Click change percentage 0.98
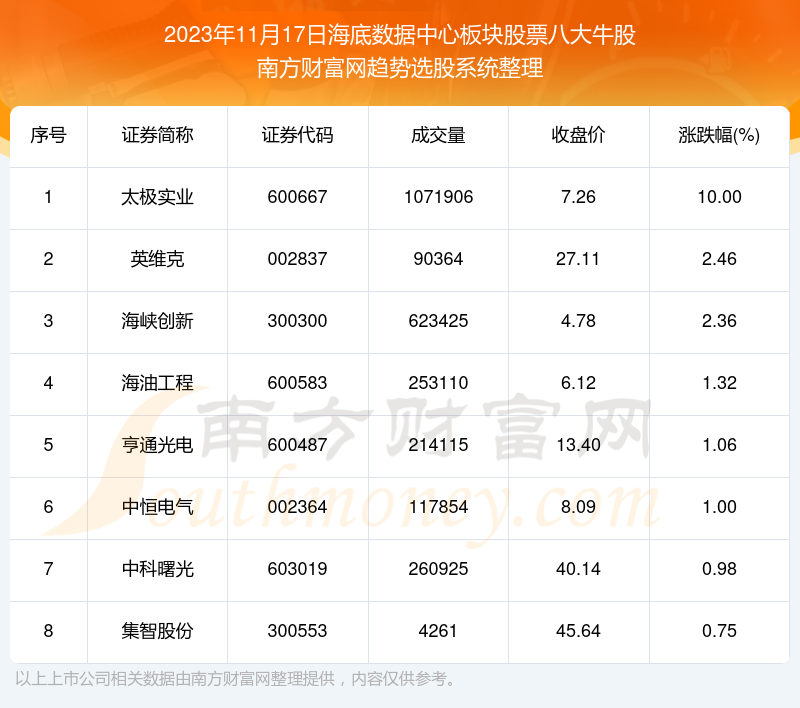 tap(719, 569)
